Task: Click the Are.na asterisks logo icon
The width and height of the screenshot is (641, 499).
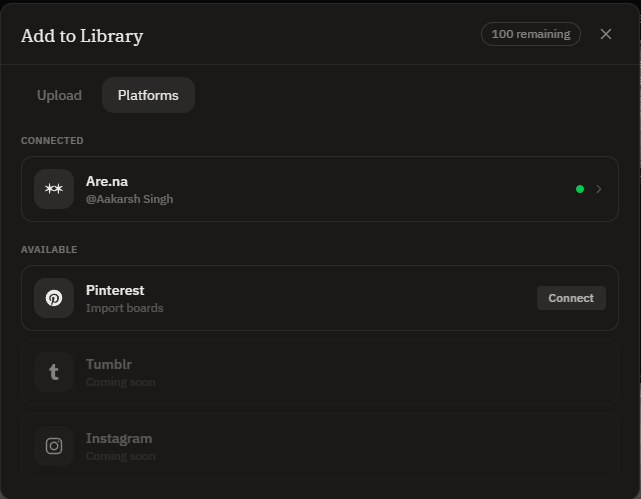Action: click(54, 189)
